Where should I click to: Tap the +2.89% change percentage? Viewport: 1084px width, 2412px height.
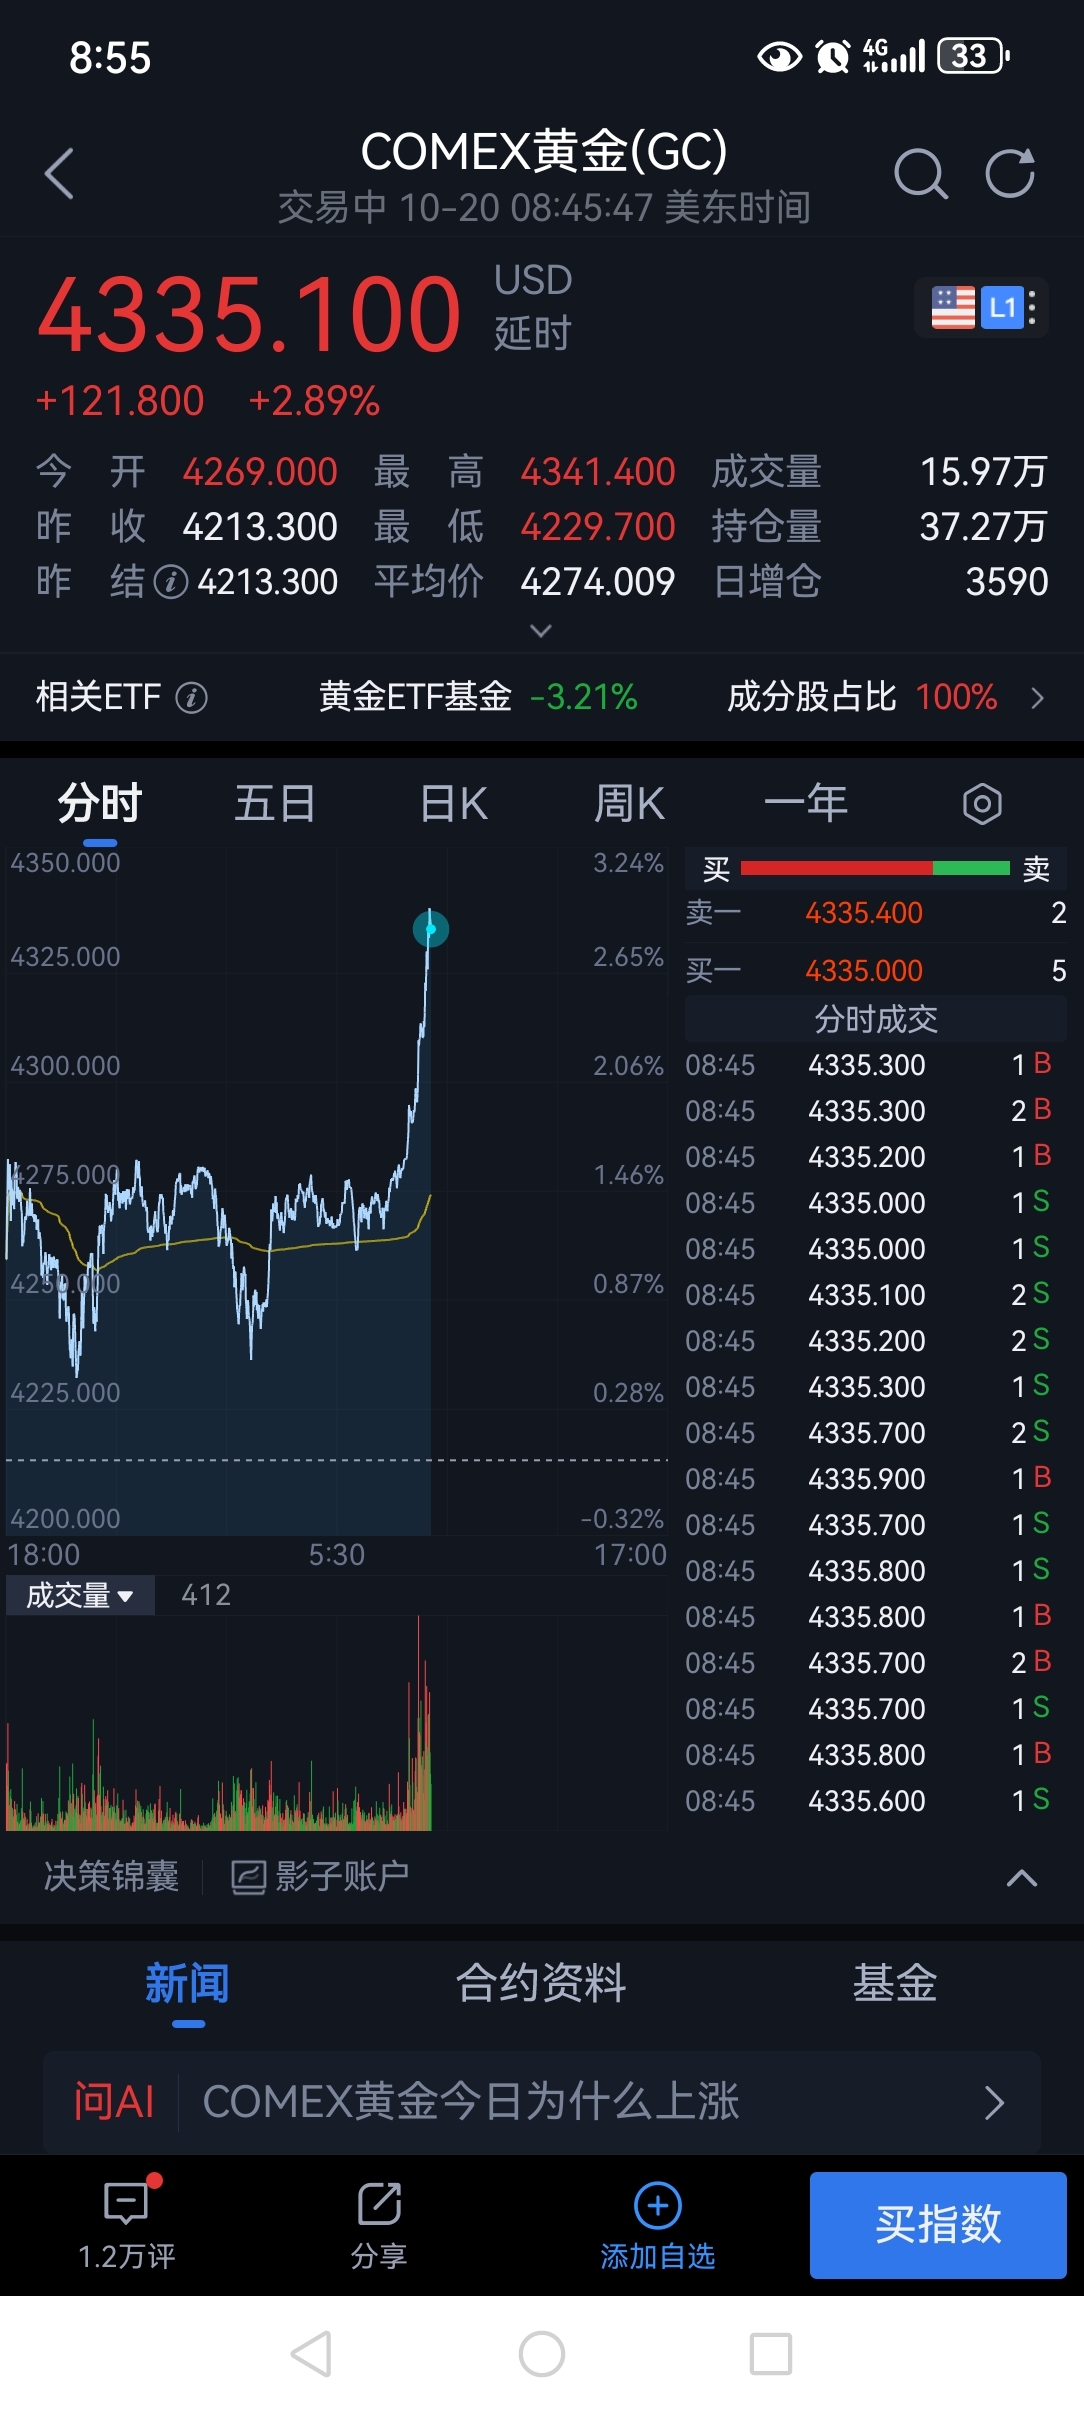tap(314, 401)
